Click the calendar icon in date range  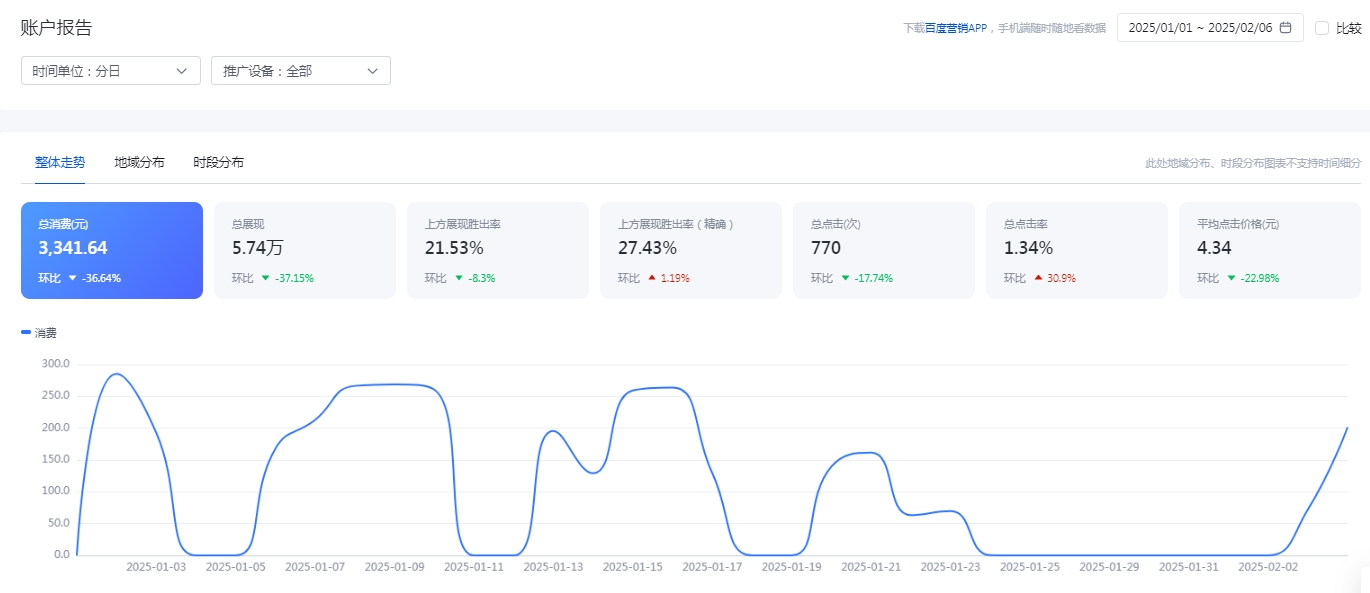(1286, 28)
